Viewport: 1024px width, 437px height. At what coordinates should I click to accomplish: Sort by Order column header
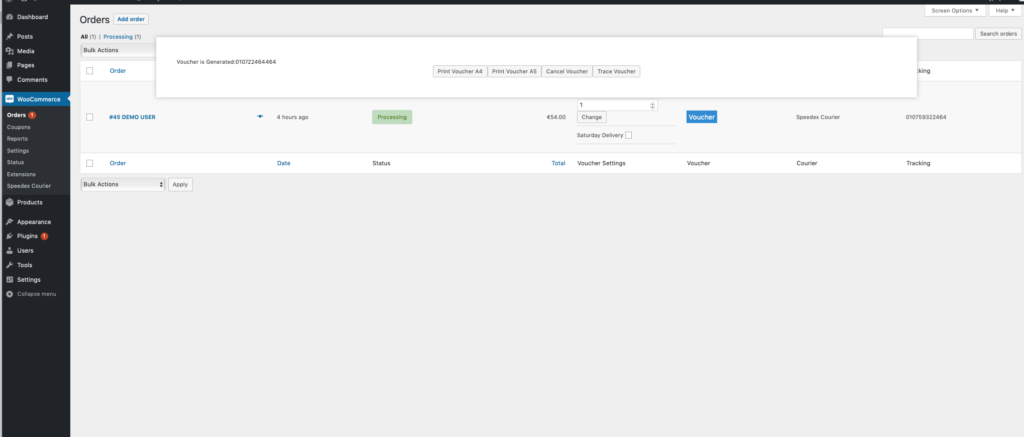[118, 71]
